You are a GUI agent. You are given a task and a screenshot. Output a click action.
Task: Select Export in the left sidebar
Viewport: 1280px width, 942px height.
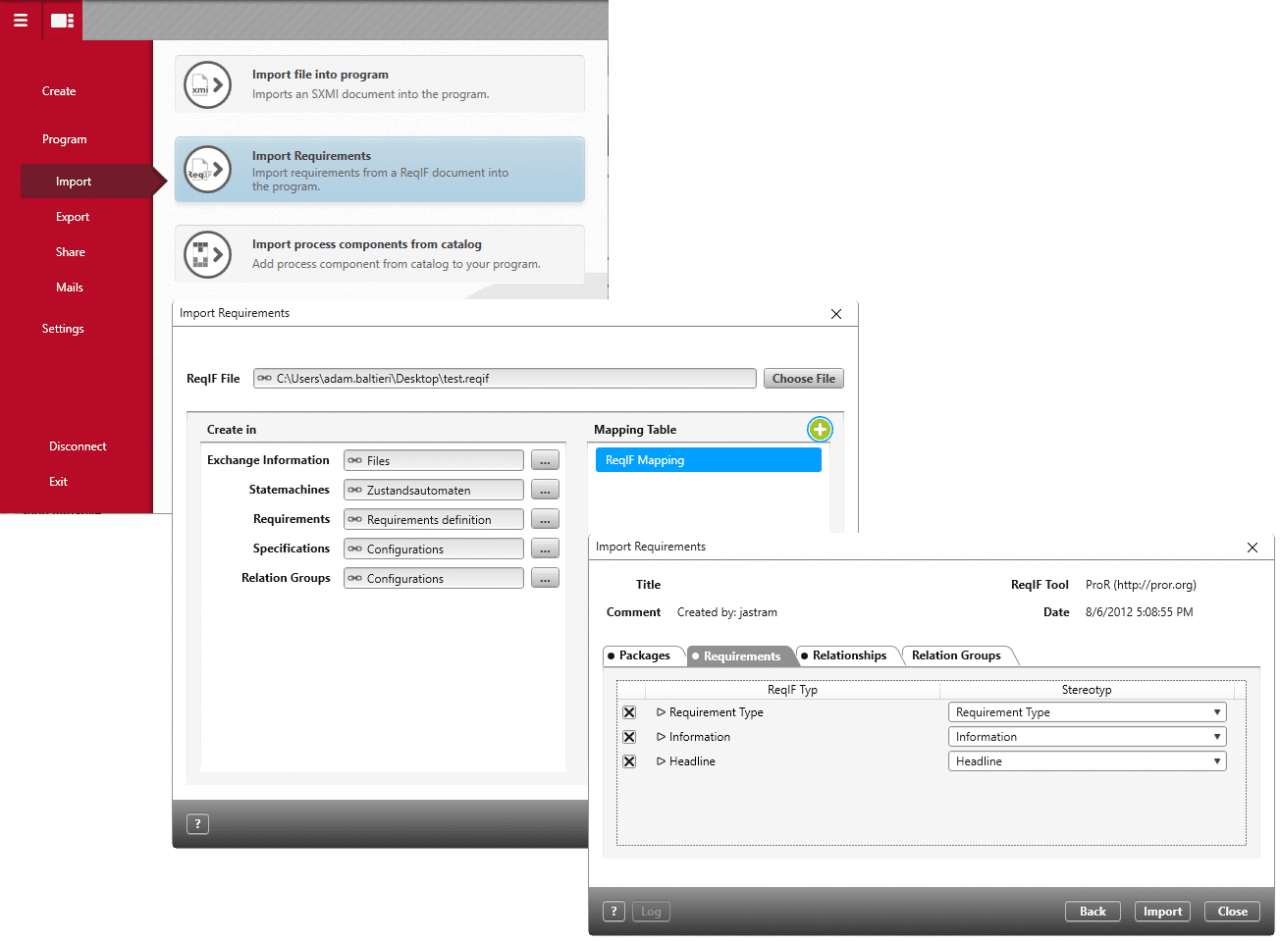click(72, 217)
